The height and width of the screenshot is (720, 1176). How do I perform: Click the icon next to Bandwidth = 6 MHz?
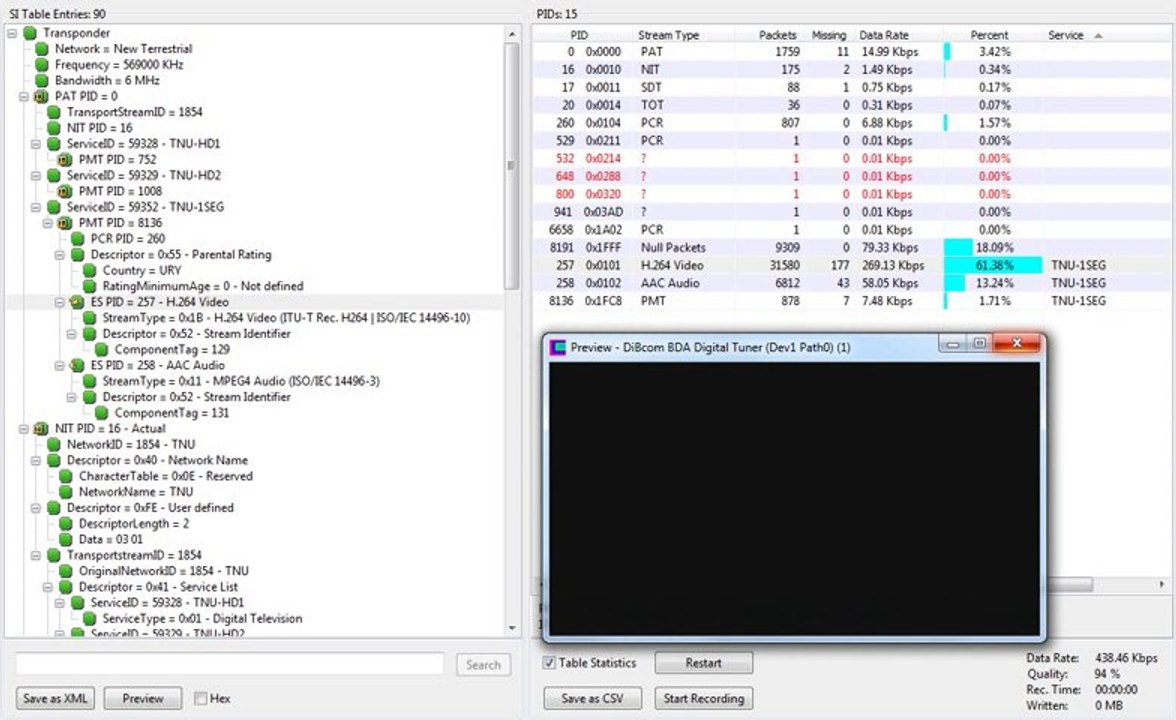(x=41, y=80)
